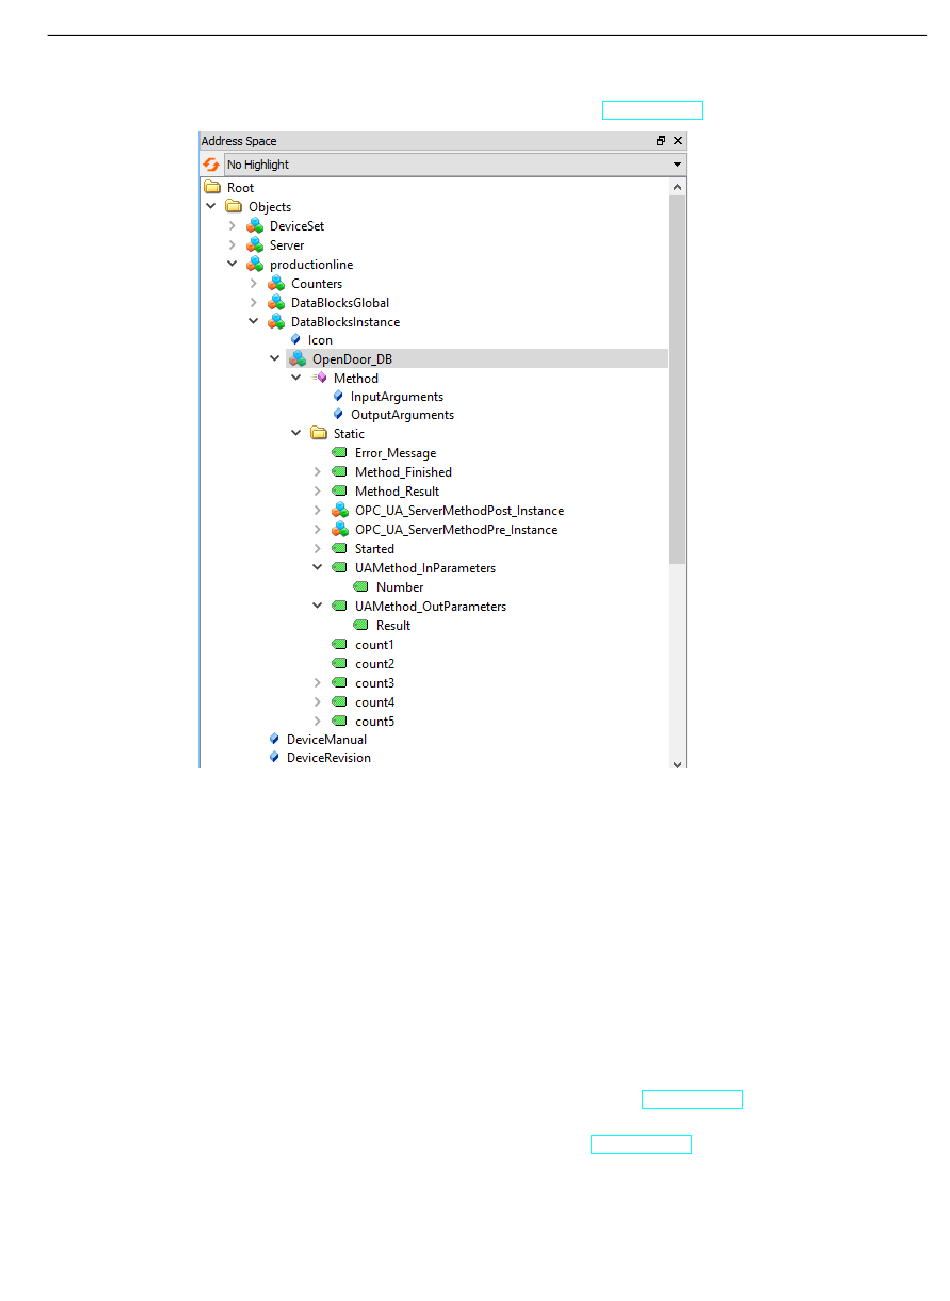Click the OutputArguments property icon
The image size is (950, 1301).
pyautogui.click(x=338, y=414)
